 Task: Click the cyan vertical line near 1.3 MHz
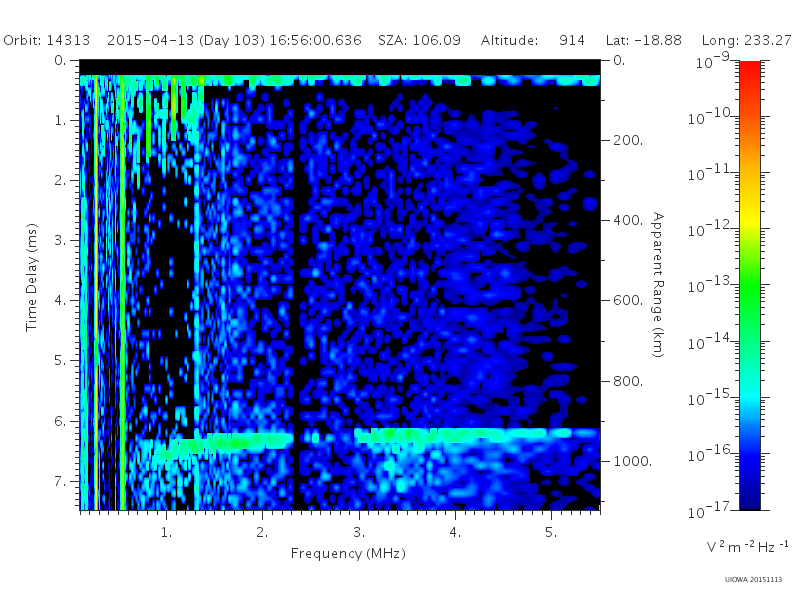[196, 327]
